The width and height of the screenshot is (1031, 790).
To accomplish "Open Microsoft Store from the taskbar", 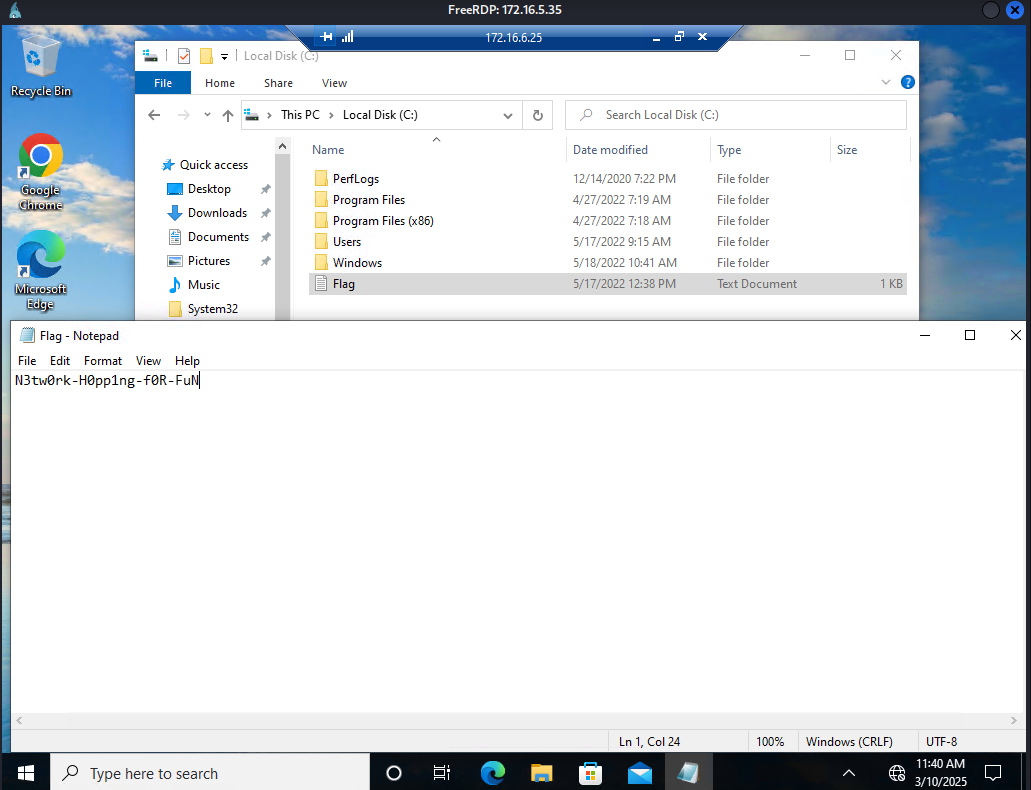I will [x=591, y=773].
